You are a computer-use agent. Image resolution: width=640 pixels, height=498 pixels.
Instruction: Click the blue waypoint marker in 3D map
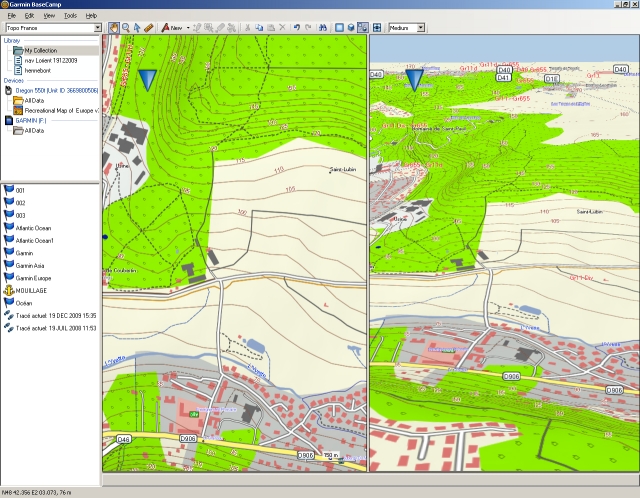(414, 80)
